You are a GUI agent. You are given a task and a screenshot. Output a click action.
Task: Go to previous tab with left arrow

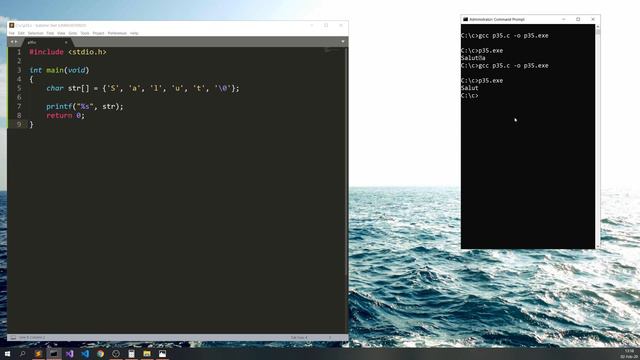coord(12,42)
